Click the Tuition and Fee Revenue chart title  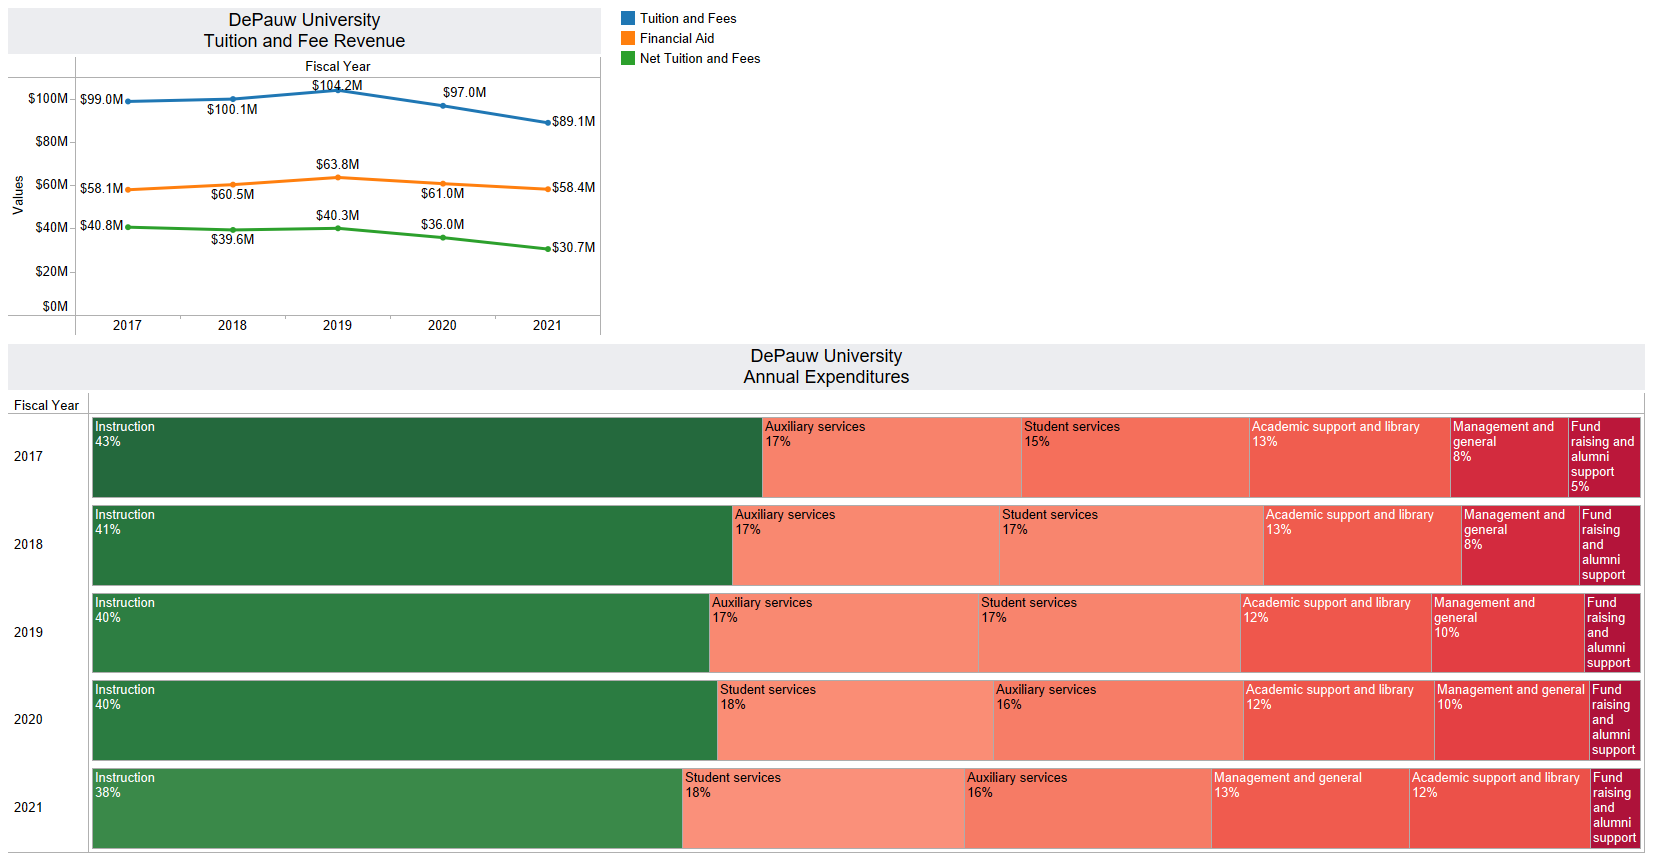[x=304, y=30]
